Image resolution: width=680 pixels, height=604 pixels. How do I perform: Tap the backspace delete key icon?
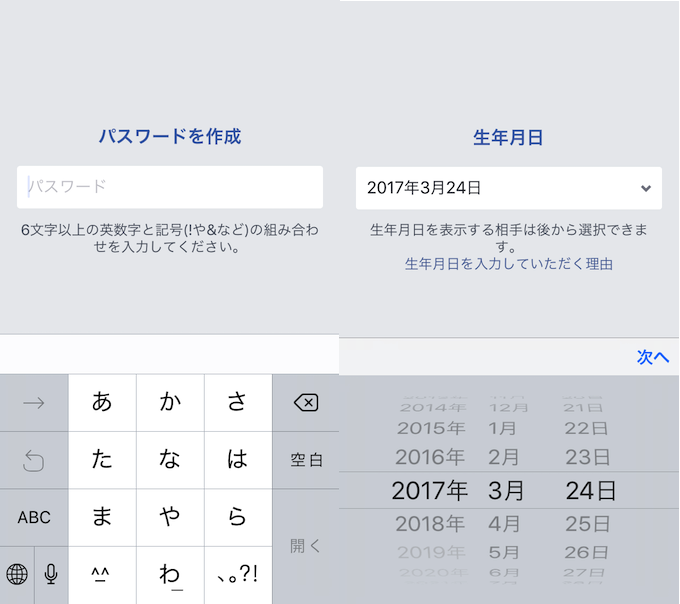click(306, 403)
